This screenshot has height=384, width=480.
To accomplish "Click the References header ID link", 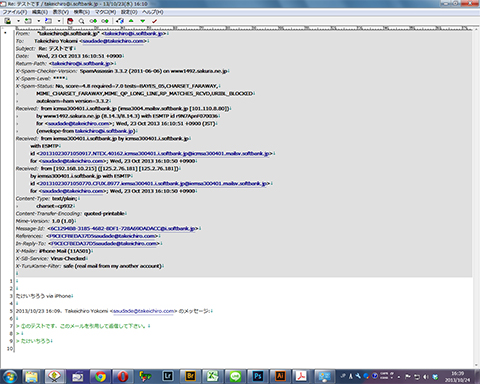I will [x=102, y=236].
